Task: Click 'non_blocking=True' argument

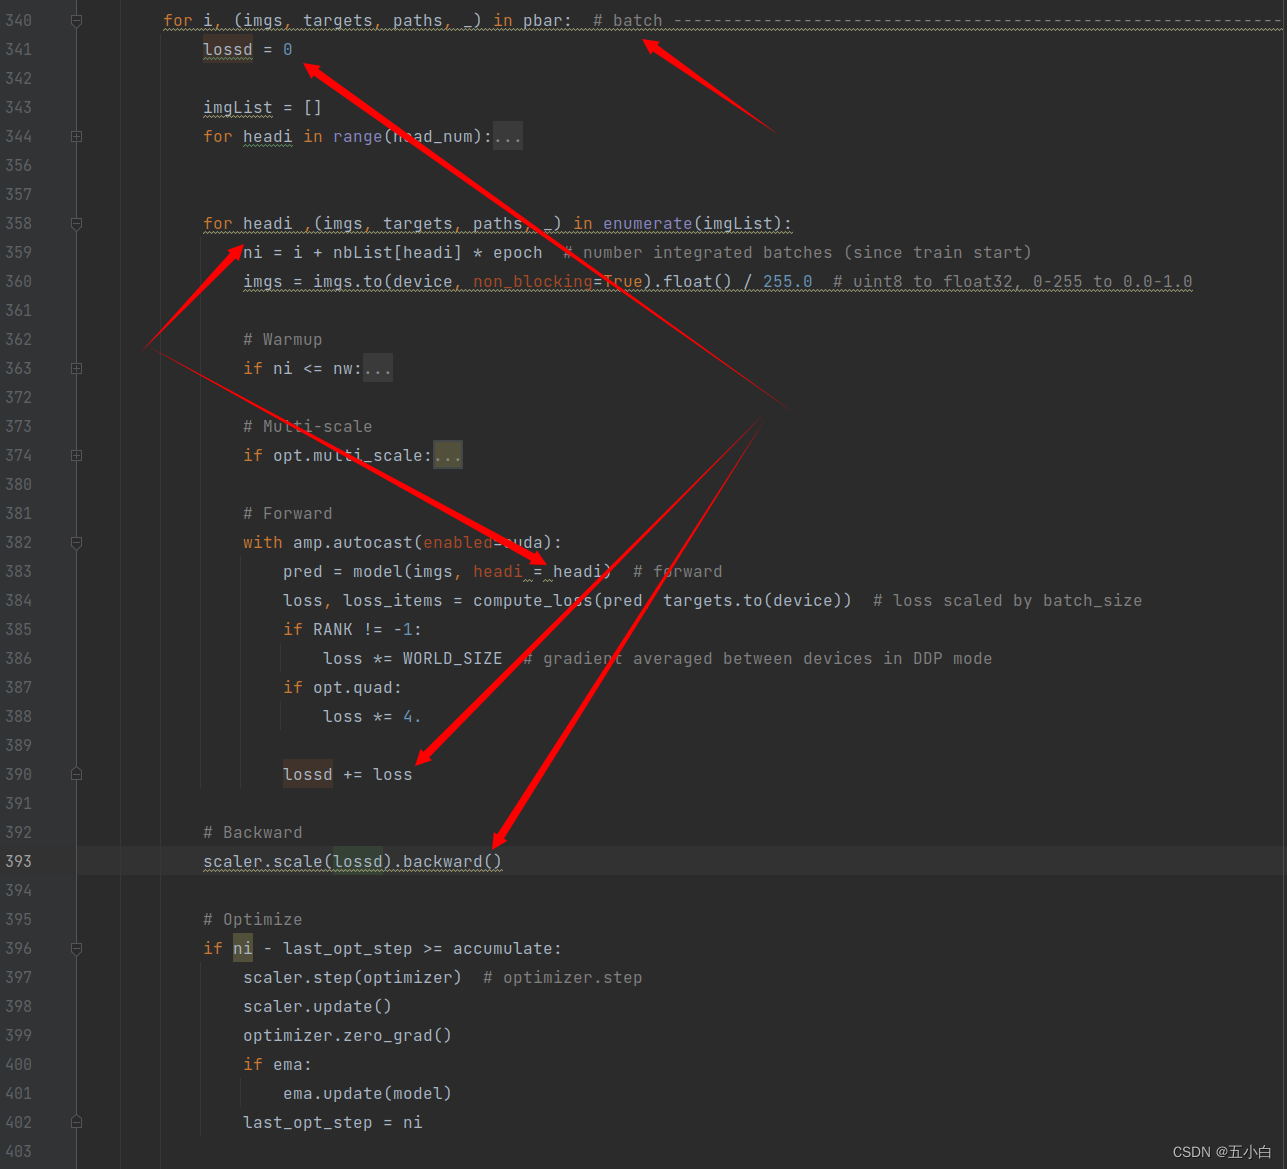Action: [x=558, y=281]
